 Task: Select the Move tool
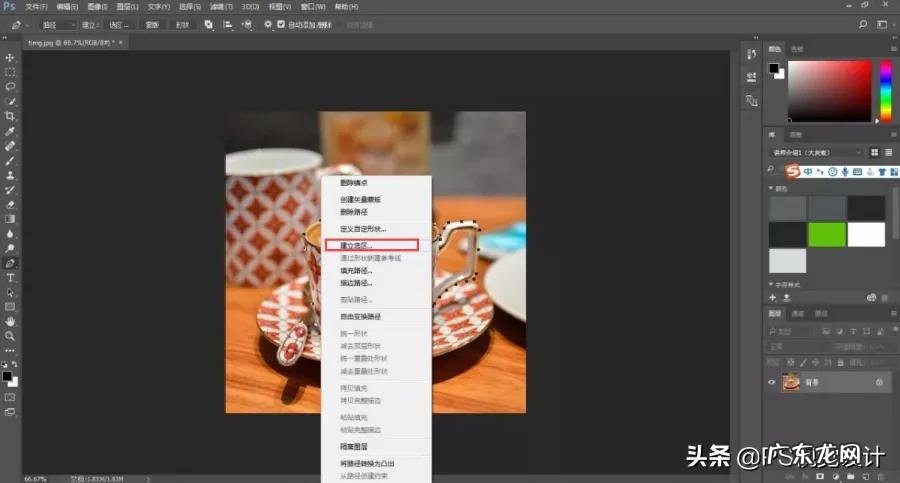[x=10, y=57]
